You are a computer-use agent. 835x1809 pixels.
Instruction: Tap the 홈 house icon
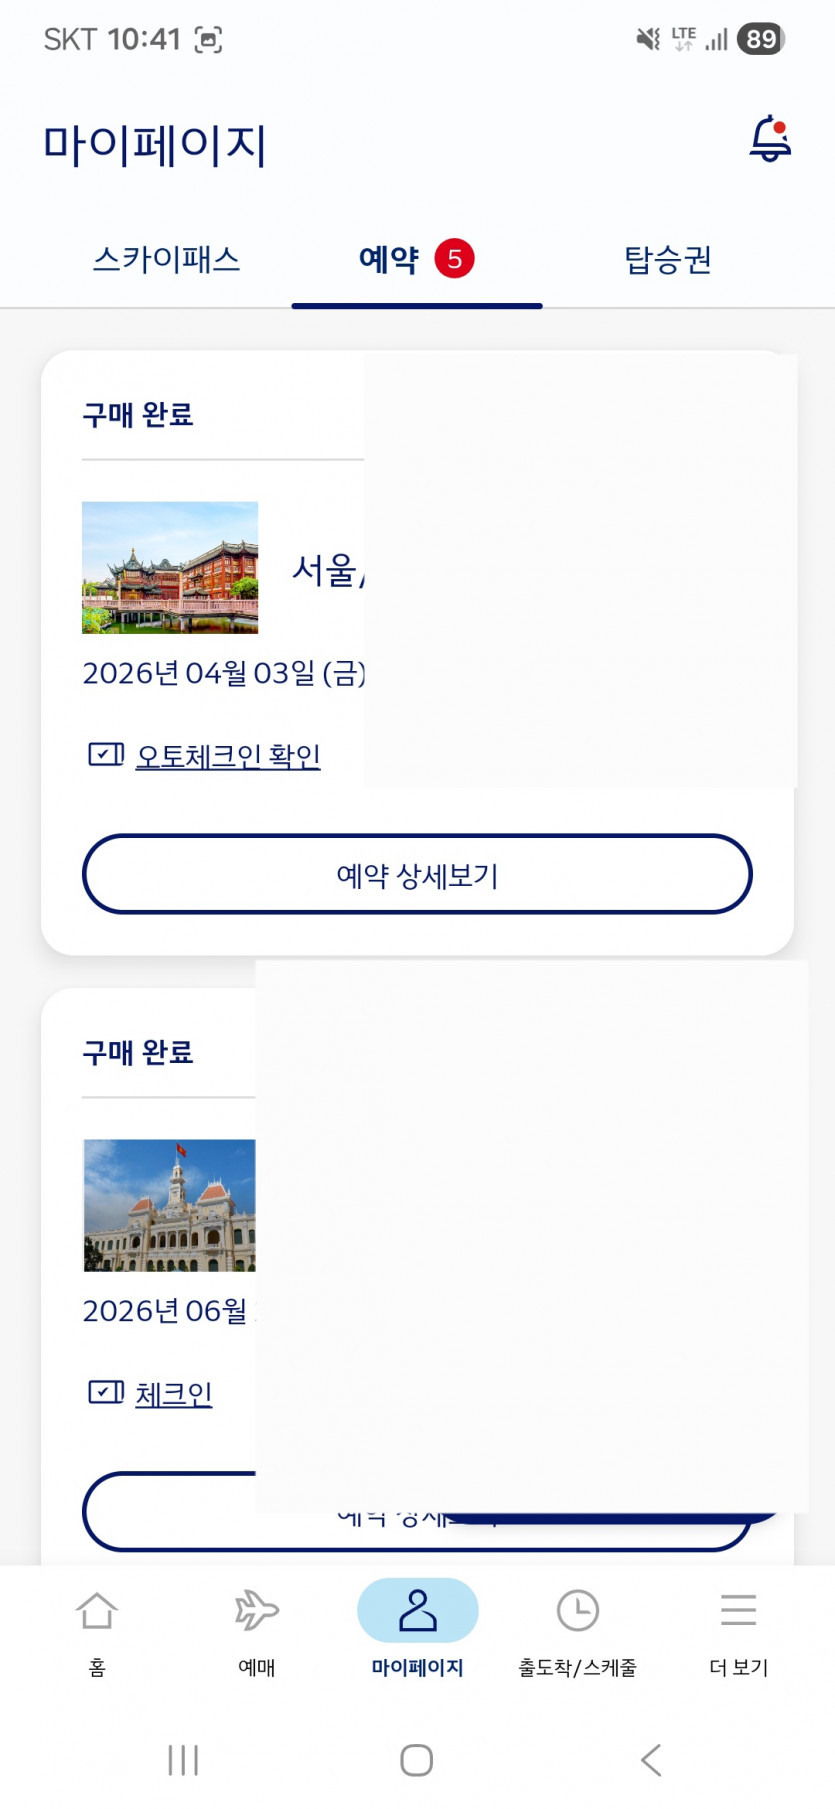(97, 1611)
